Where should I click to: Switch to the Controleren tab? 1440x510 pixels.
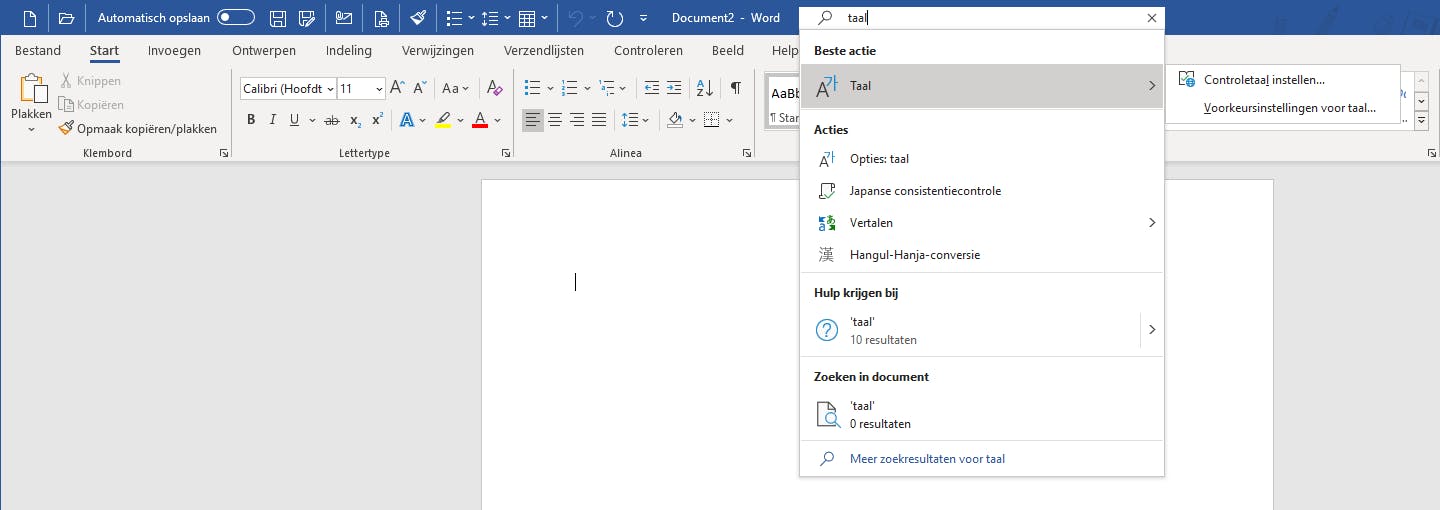coord(648,50)
